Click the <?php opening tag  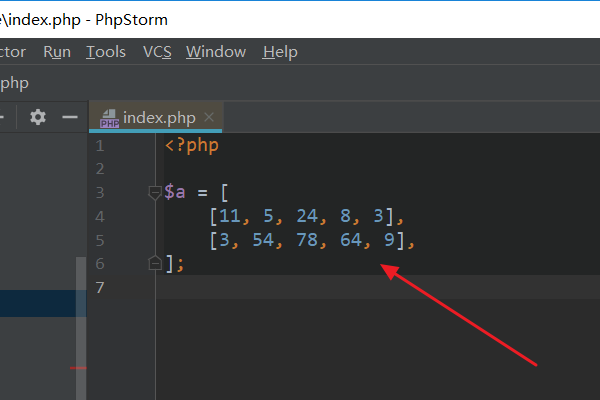coord(192,146)
